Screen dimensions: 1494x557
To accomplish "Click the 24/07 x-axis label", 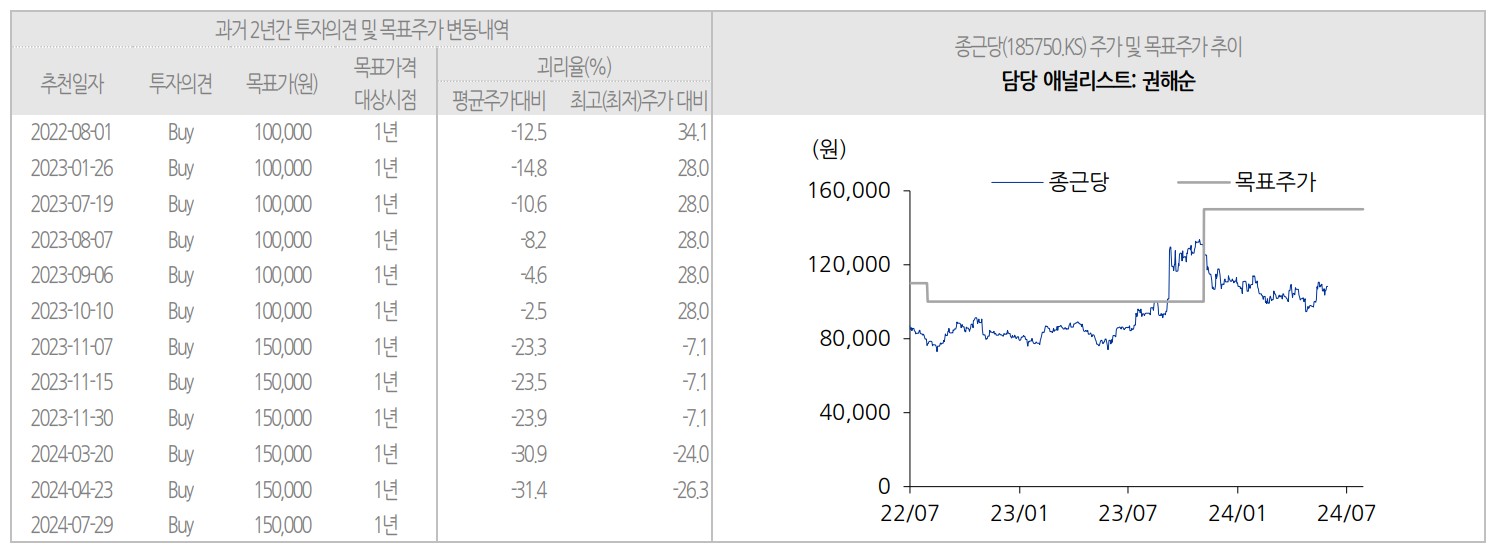I will pyautogui.click(x=1346, y=513).
